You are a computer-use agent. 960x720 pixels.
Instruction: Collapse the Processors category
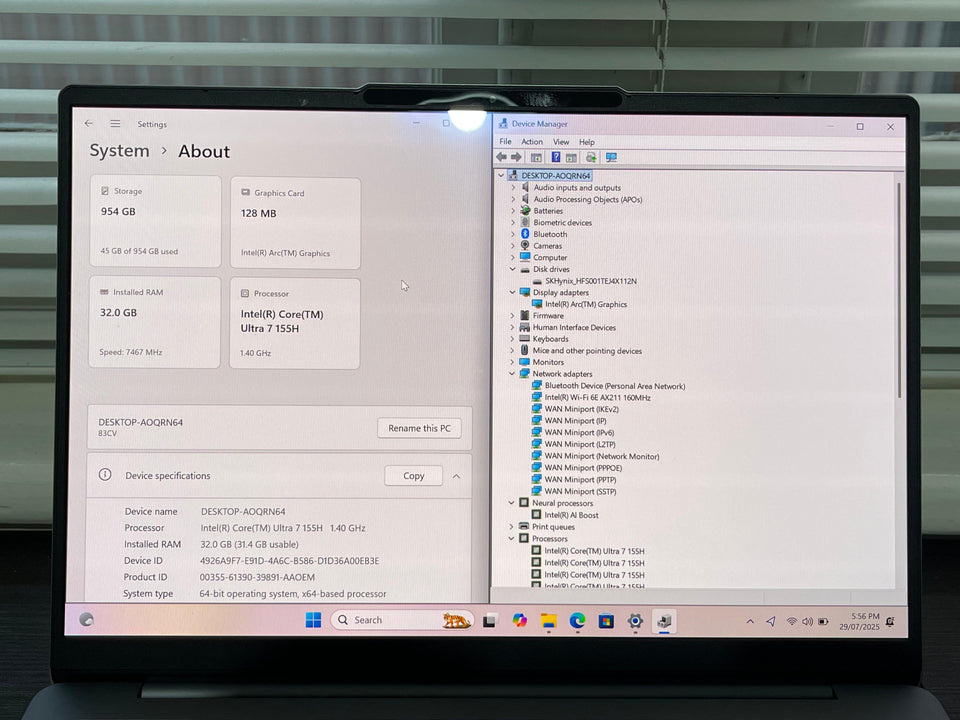coord(511,539)
